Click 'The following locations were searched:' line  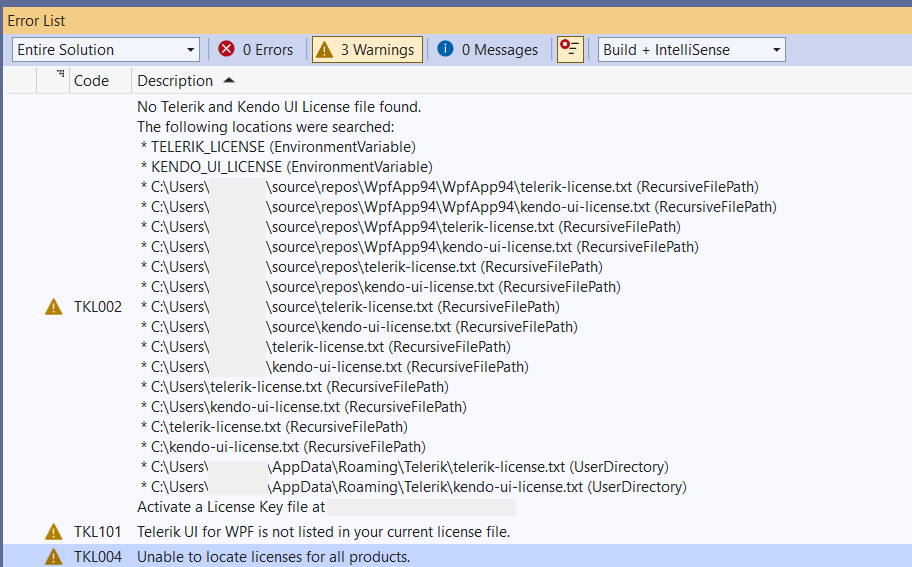coord(266,127)
